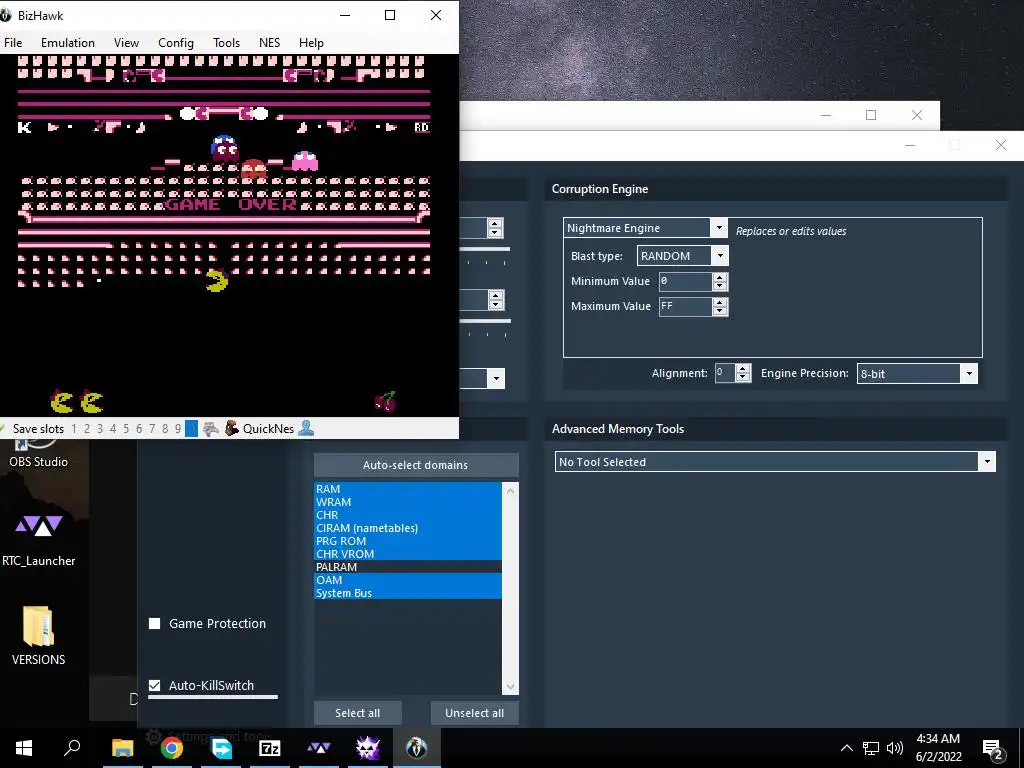
Task: Disable the Auto-KillSwitch checkbox
Action: coord(155,685)
